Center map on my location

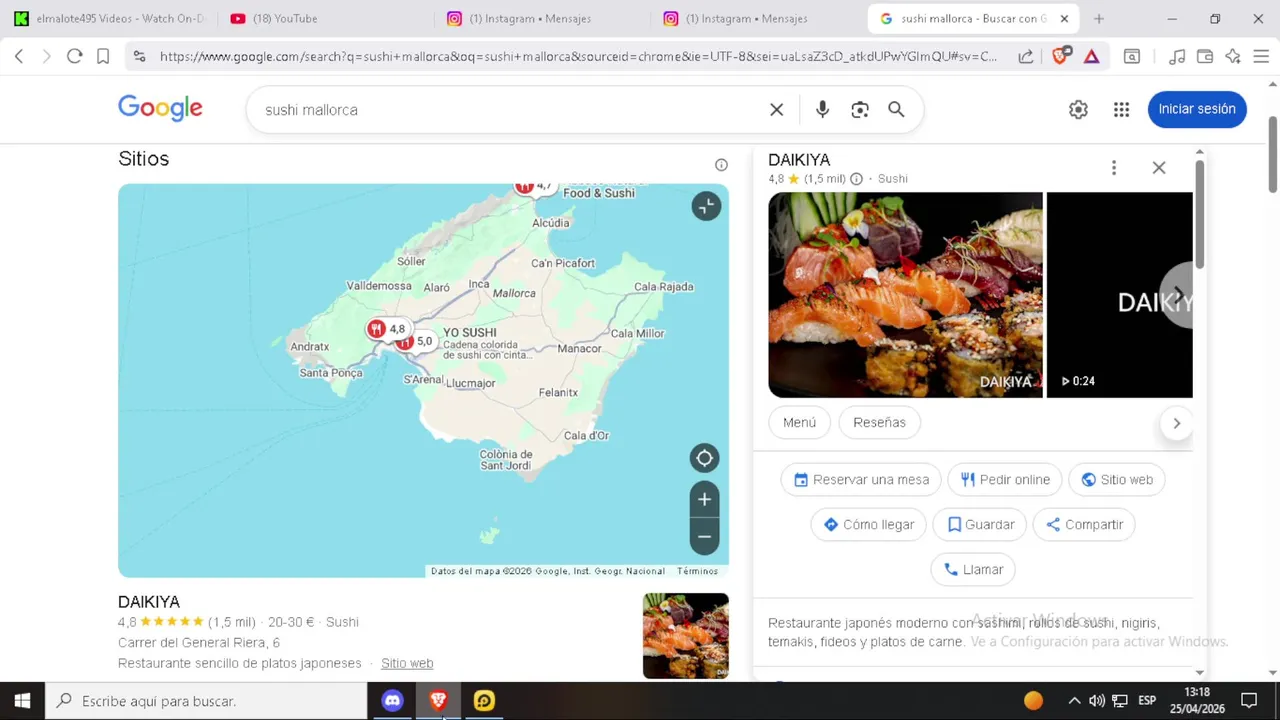(x=705, y=458)
